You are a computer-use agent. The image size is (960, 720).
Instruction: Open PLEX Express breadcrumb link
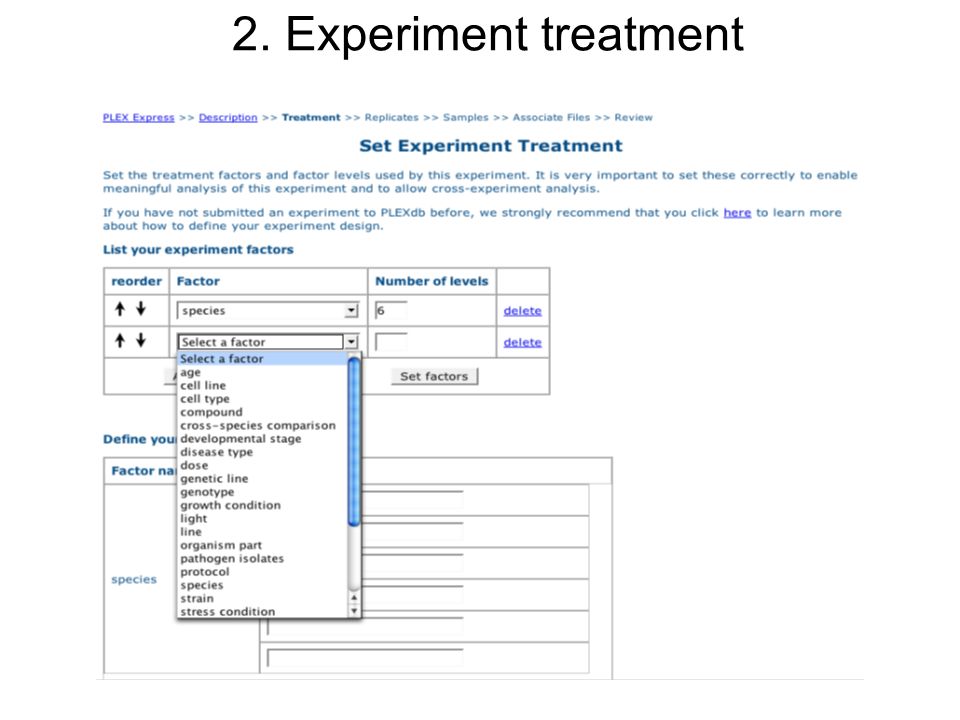coord(138,118)
